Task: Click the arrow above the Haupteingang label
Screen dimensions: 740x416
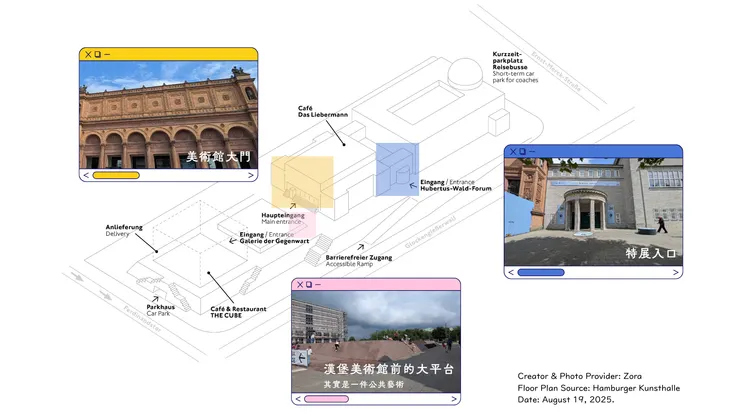Action: pyautogui.click(x=293, y=206)
